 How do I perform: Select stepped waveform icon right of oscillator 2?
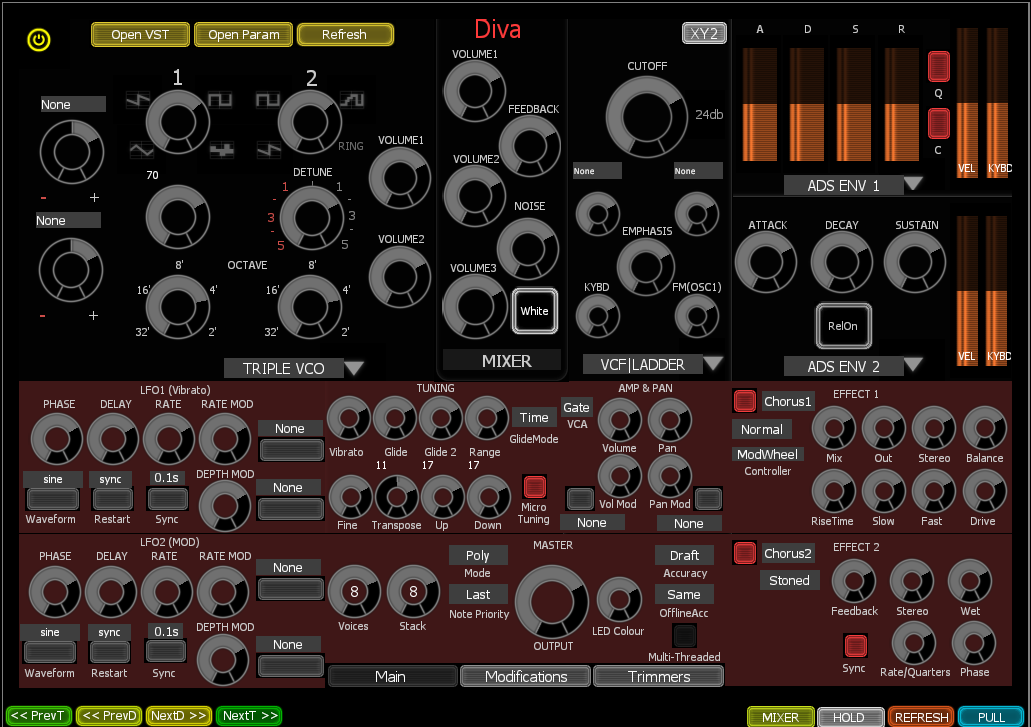tap(352, 100)
